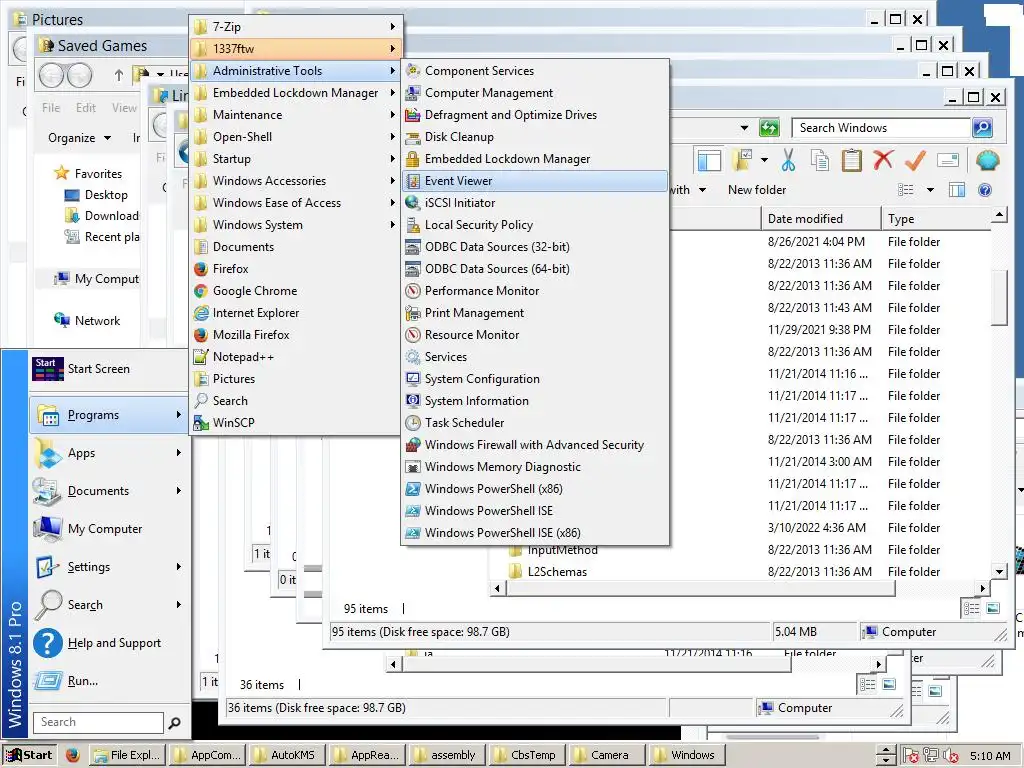Open Event Viewer from Administrative Tools
The image size is (1024, 768).
tap(535, 181)
